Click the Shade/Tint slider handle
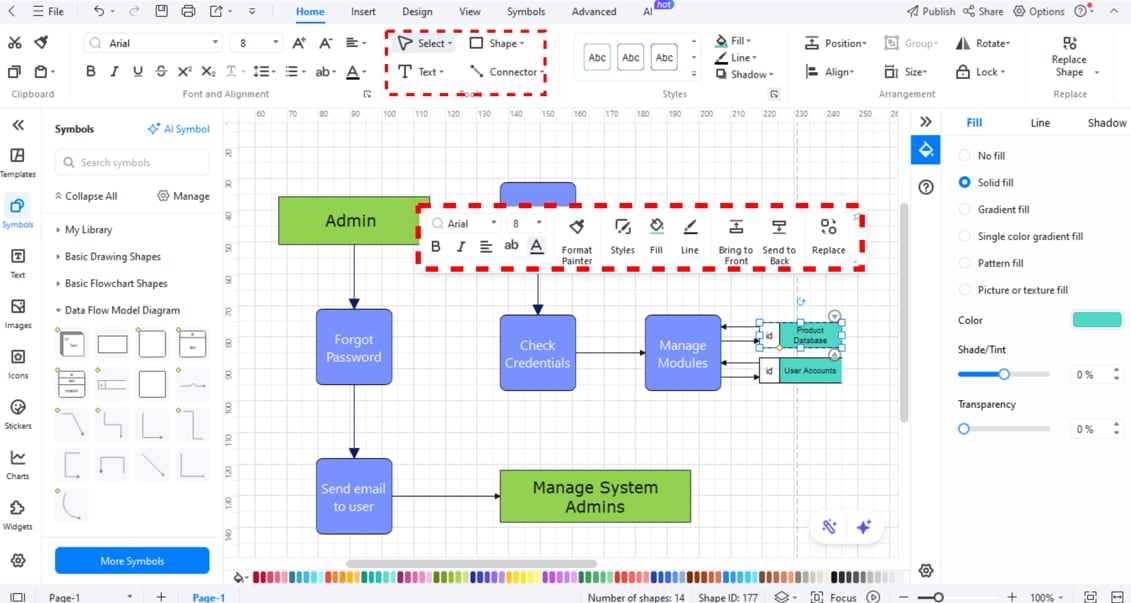The width and height of the screenshot is (1131, 603). pos(1003,374)
